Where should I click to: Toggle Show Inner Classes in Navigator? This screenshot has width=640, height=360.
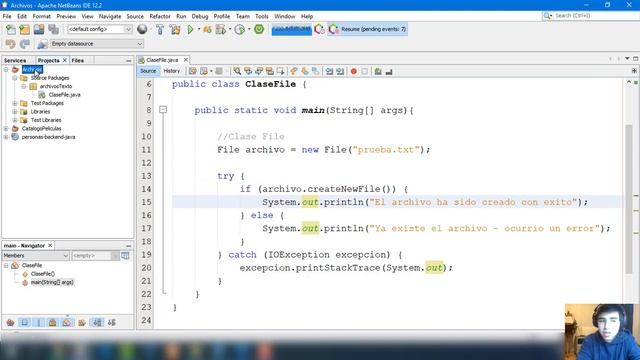(67, 322)
